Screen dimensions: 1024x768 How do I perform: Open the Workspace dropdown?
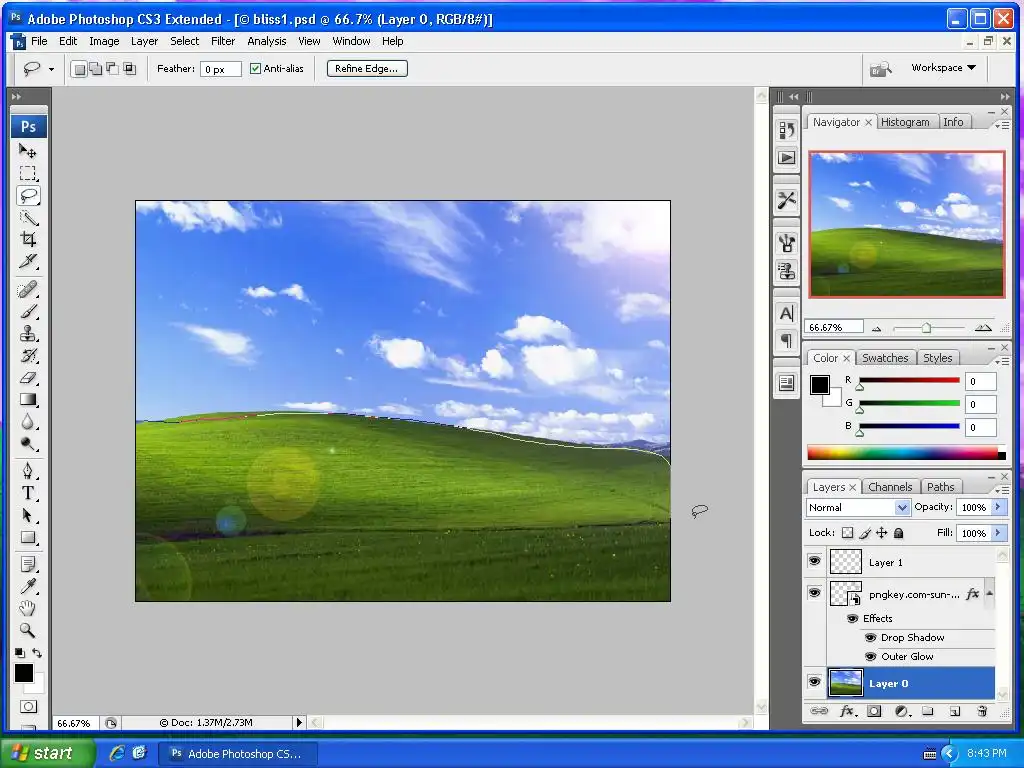click(943, 68)
